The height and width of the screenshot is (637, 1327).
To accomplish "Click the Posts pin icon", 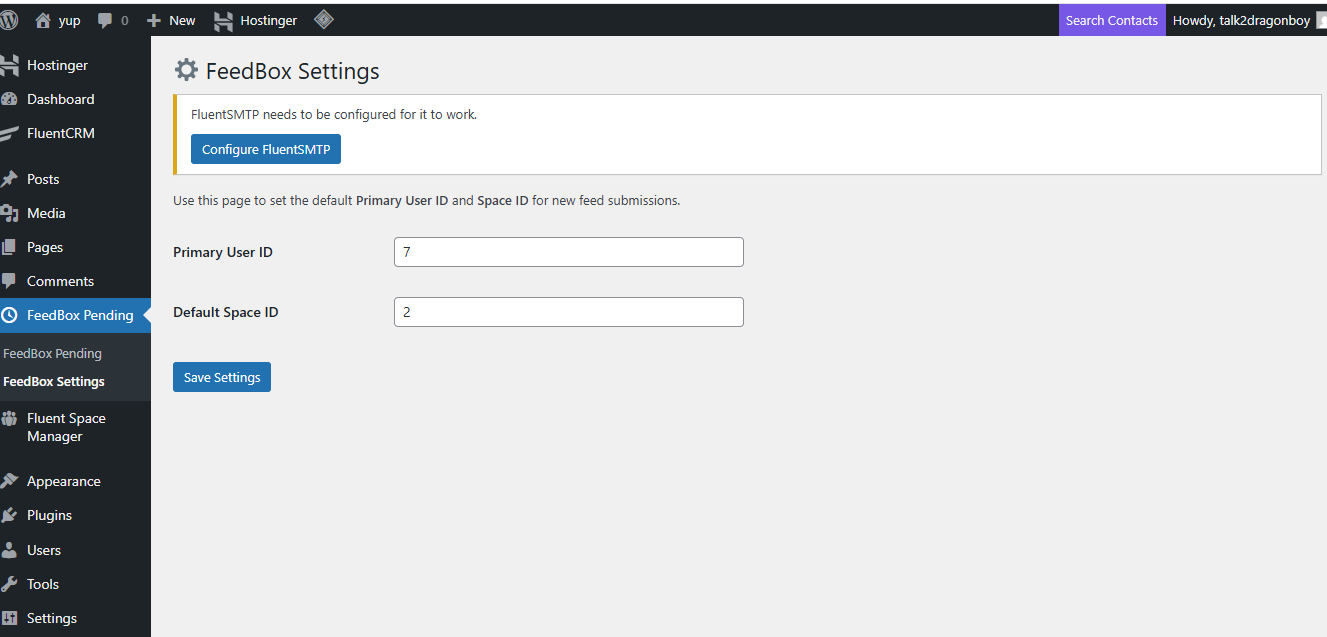I will pyautogui.click(x=9, y=179).
